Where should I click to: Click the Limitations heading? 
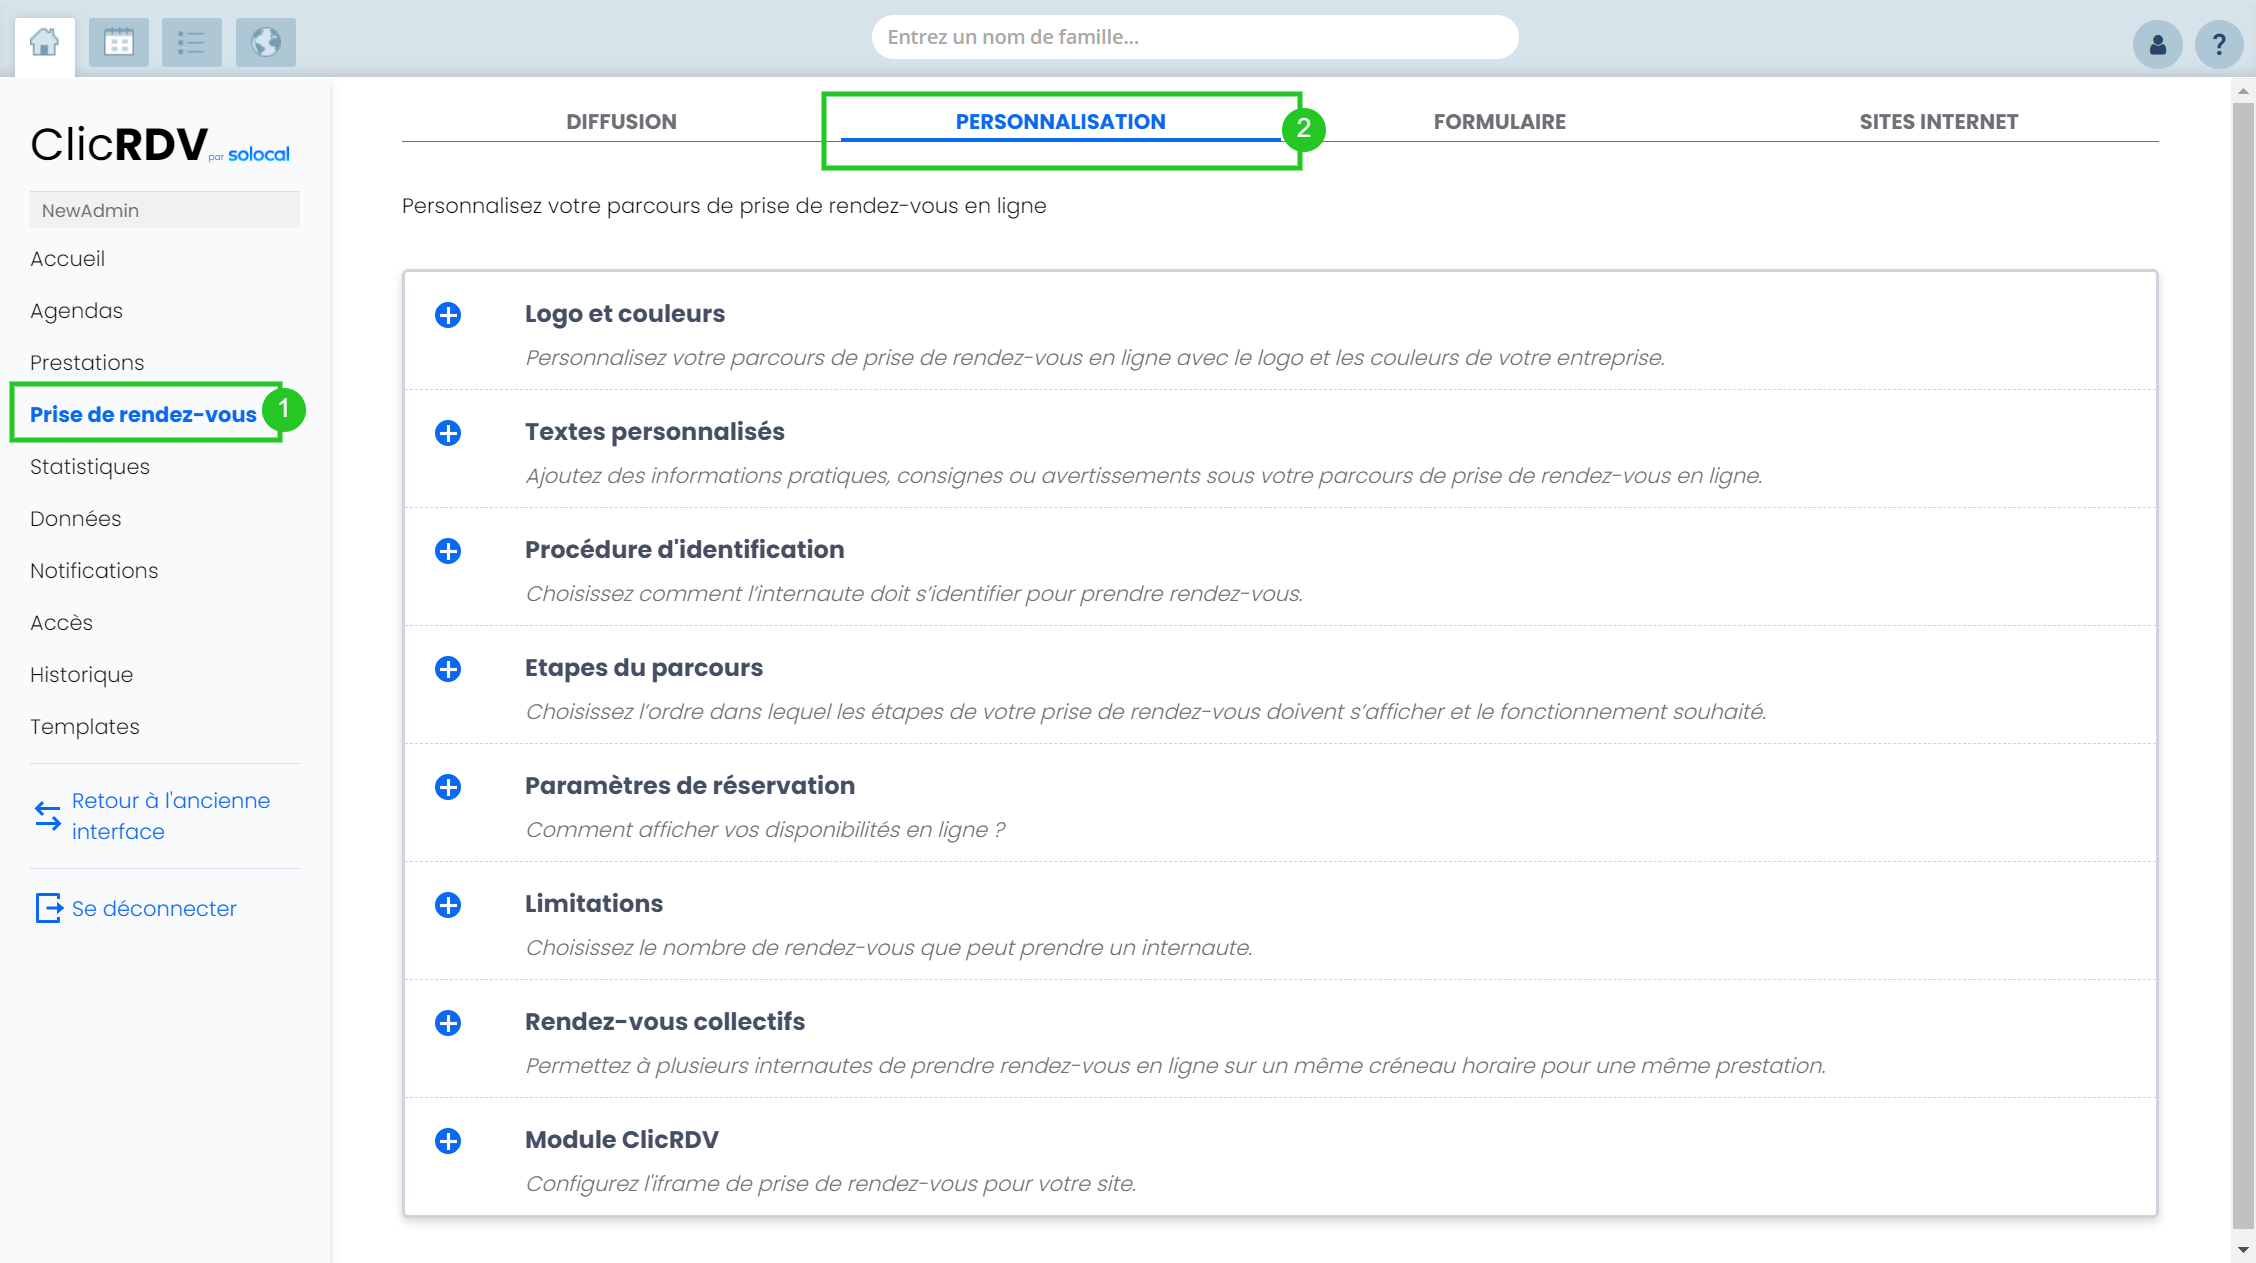[x=594, y=904]
